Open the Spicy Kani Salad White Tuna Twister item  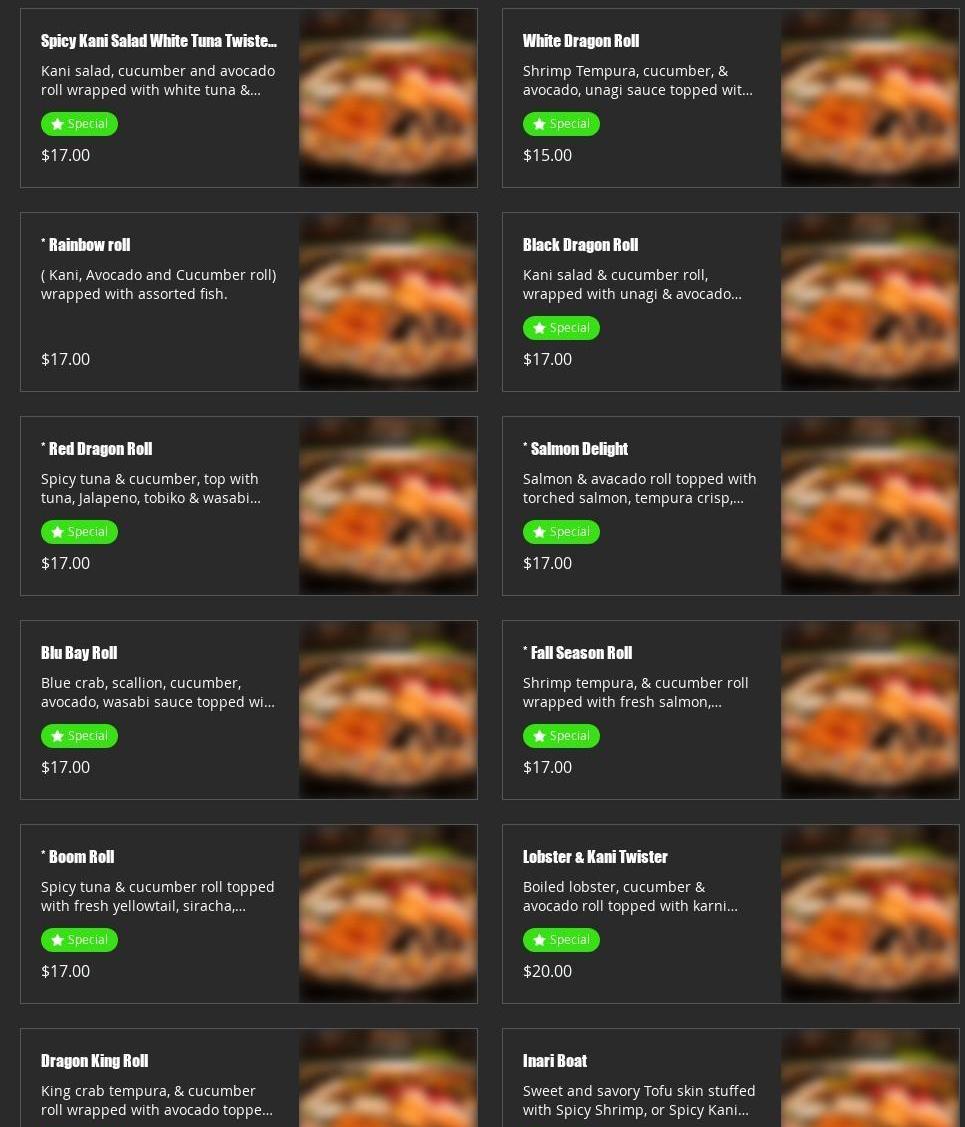point(249,98)
